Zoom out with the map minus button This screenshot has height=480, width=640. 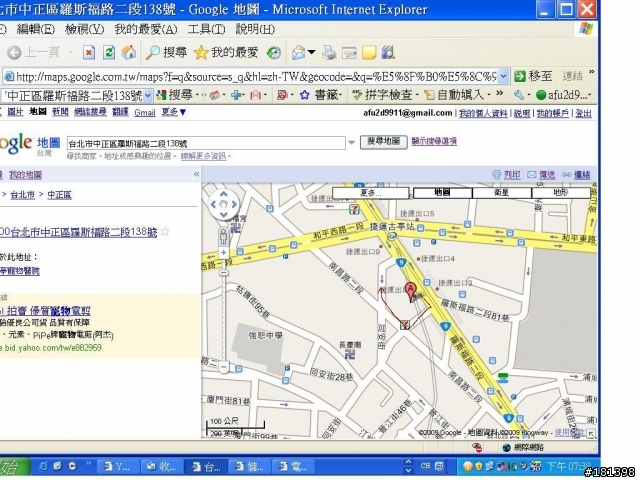(x=224, y=367)
